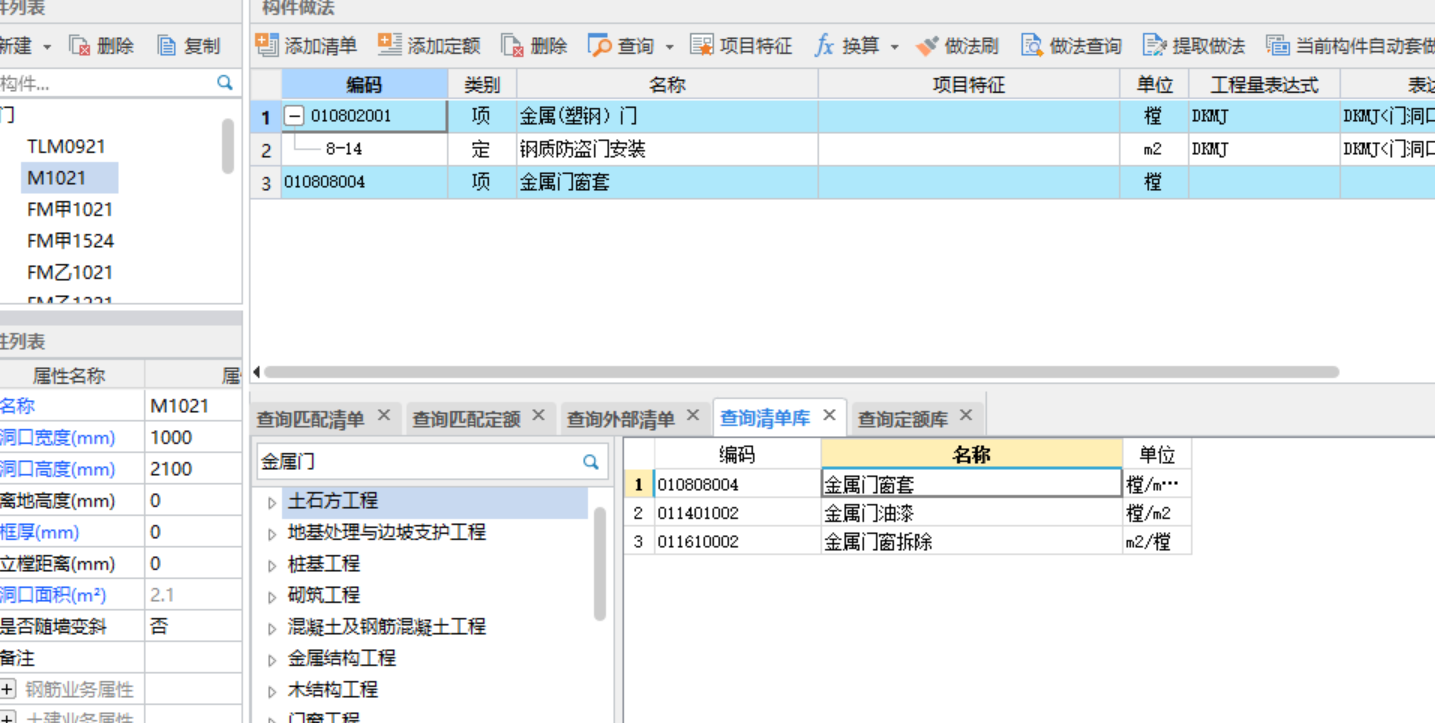
Task: Click the 编码 column header in 构件做法
Action: coord(364,85)
